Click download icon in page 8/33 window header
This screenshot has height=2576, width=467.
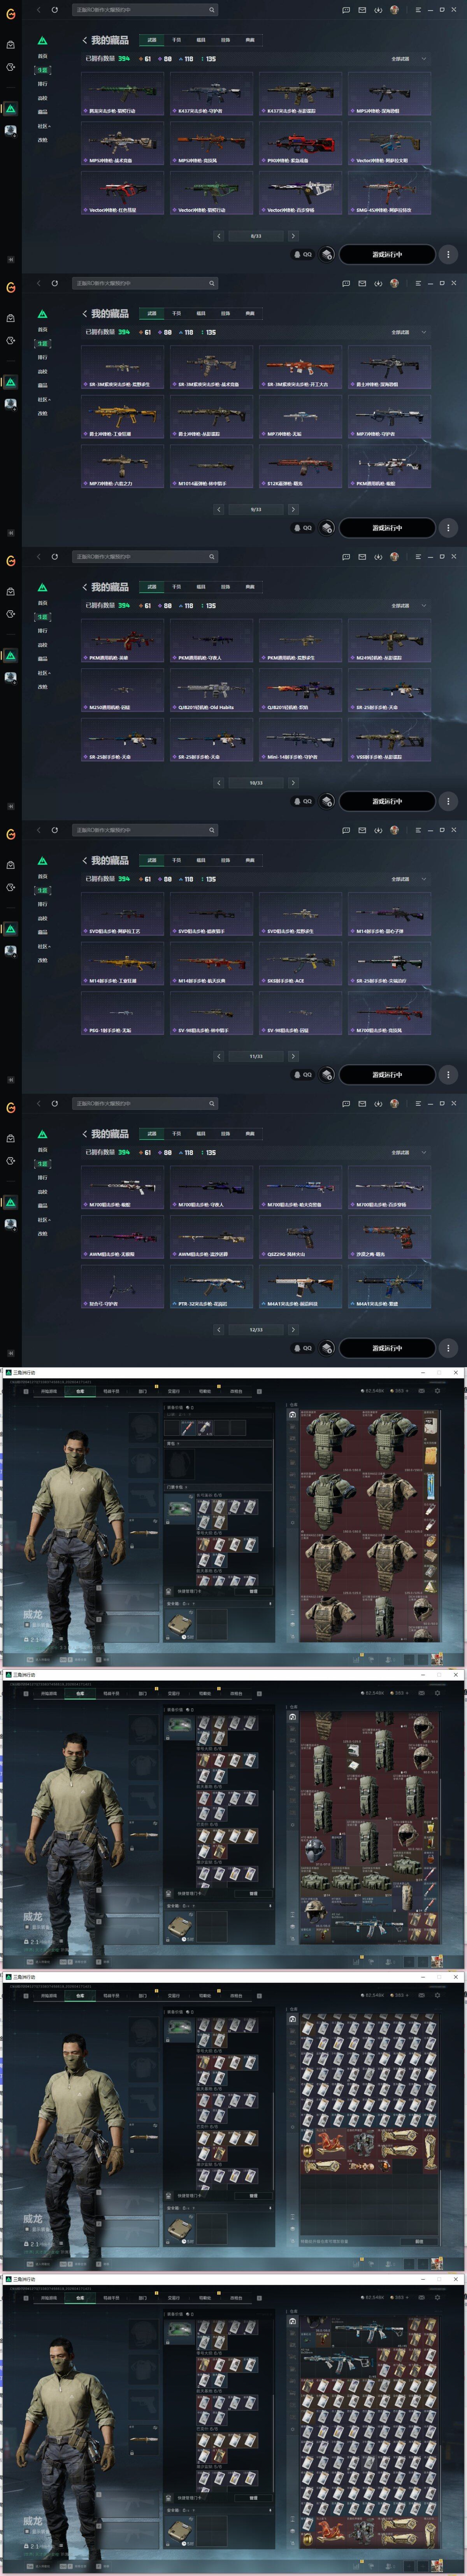(x=378, y=10)
